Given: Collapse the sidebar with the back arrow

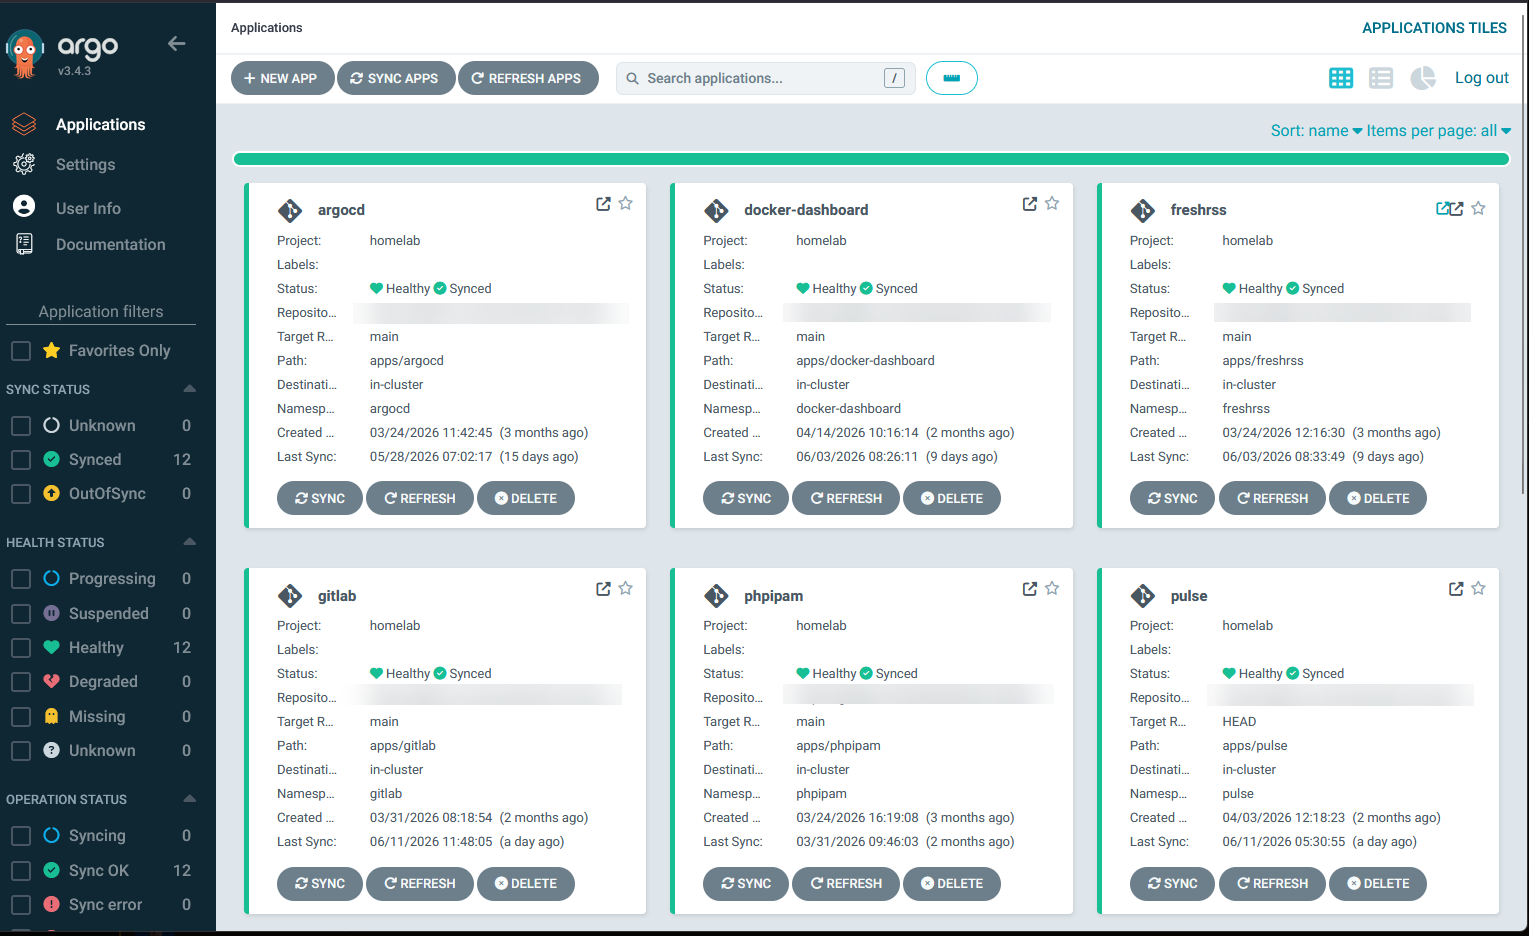Looking at the screenshot, I should (x=177, y=43).
